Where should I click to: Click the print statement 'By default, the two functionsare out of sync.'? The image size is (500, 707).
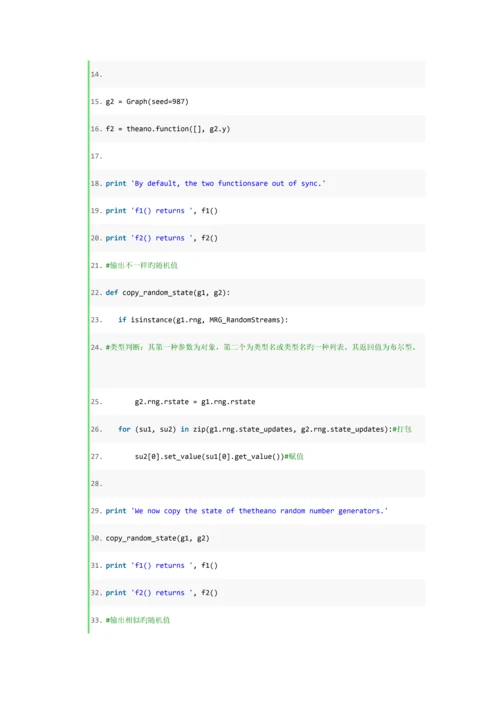pyautogui.click(x=215, y=184)
